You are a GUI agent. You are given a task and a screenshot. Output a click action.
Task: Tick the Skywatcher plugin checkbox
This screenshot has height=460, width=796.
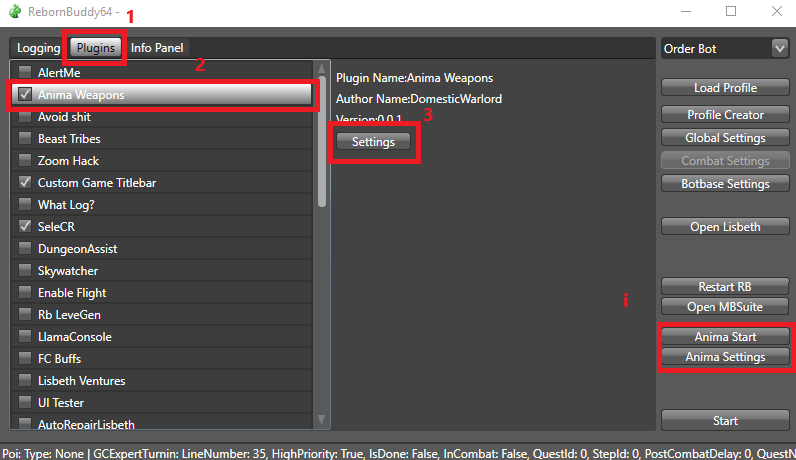pyautogui.click(x=24, y=270)
